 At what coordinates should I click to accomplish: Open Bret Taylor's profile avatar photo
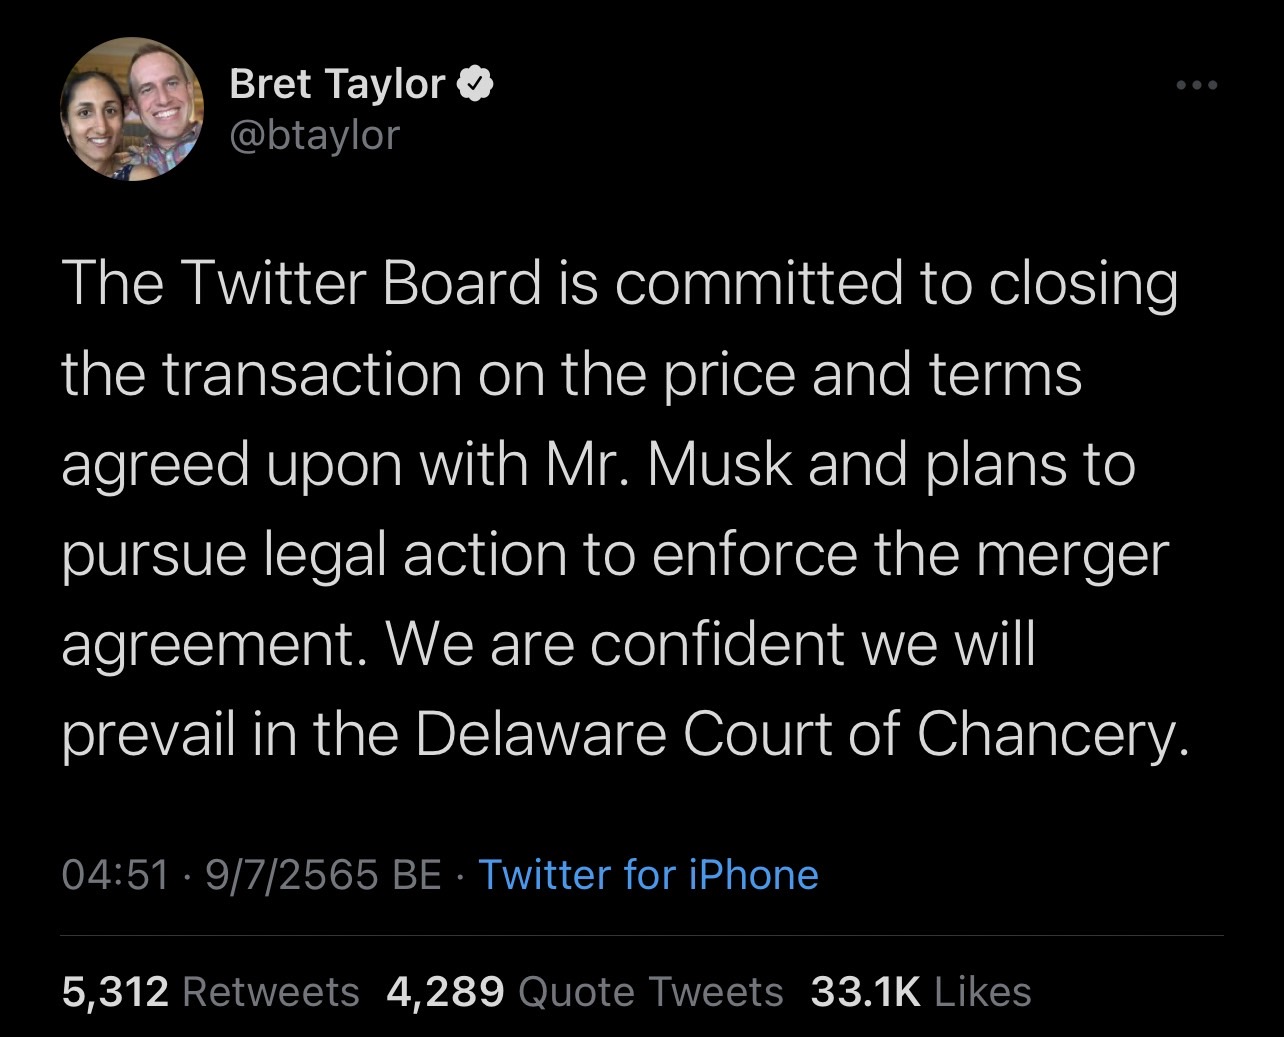point(133,109)
